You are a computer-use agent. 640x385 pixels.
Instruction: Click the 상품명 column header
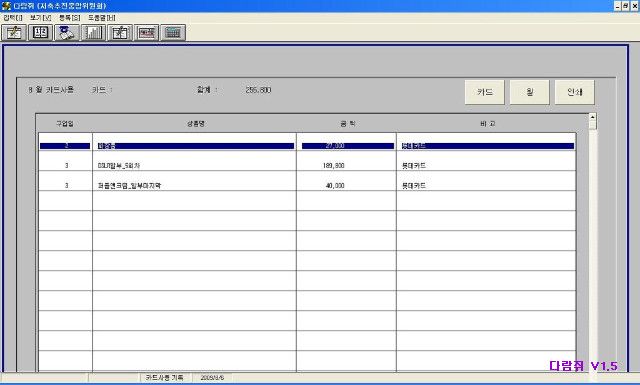pos(196,123)
